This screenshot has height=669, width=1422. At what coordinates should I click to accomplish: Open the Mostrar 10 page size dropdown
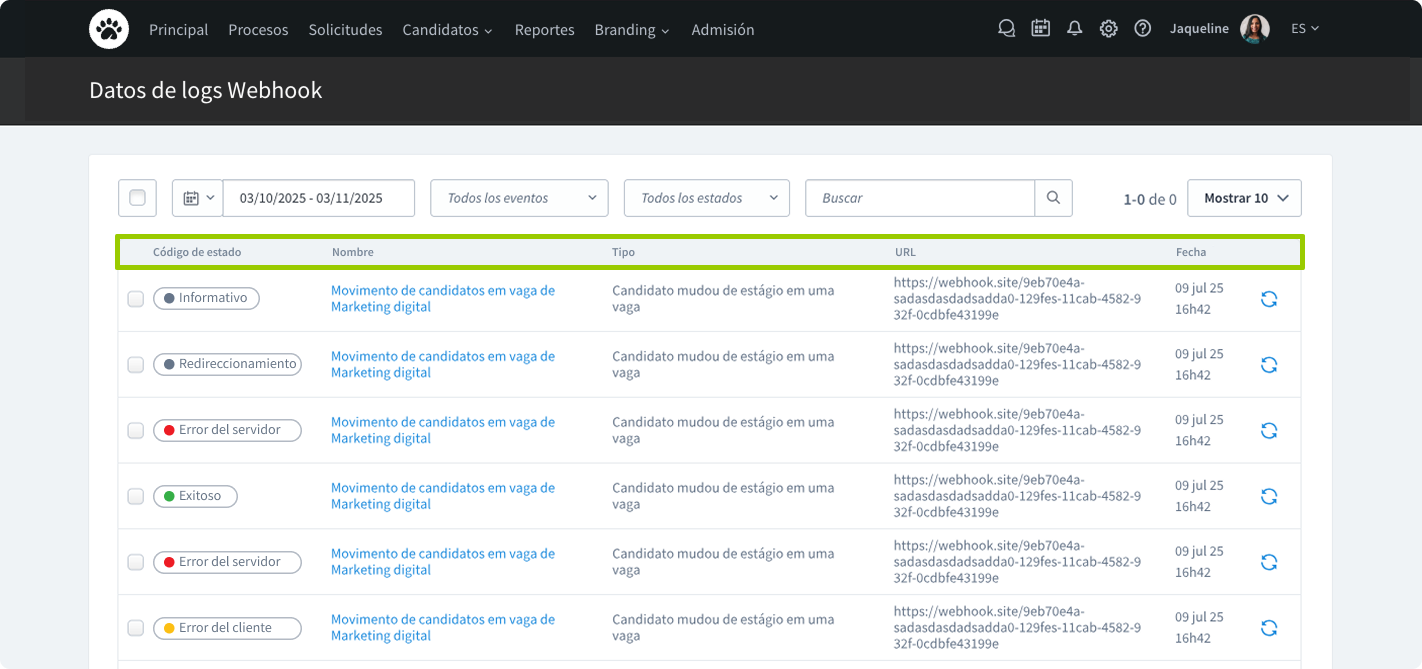pos(1243,197)
